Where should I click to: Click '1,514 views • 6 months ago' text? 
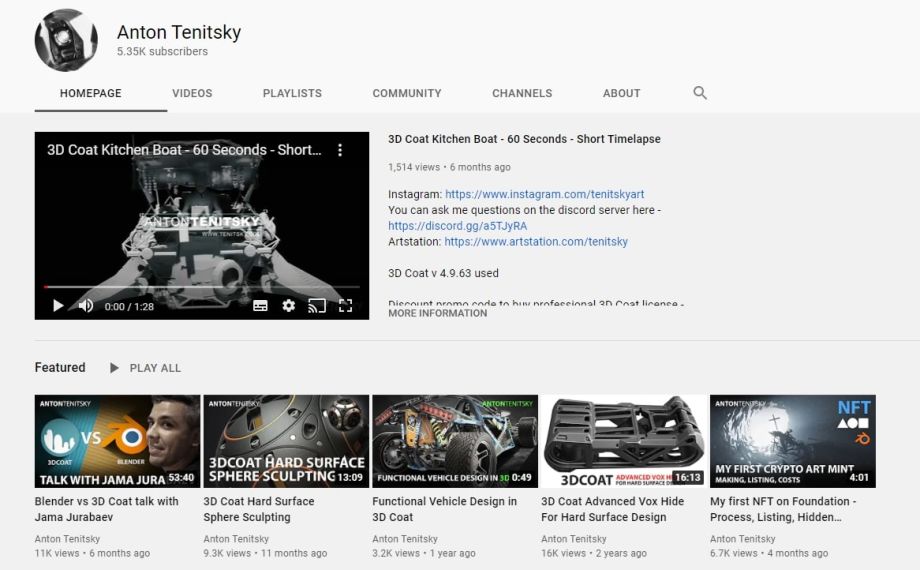click(449, 167)
